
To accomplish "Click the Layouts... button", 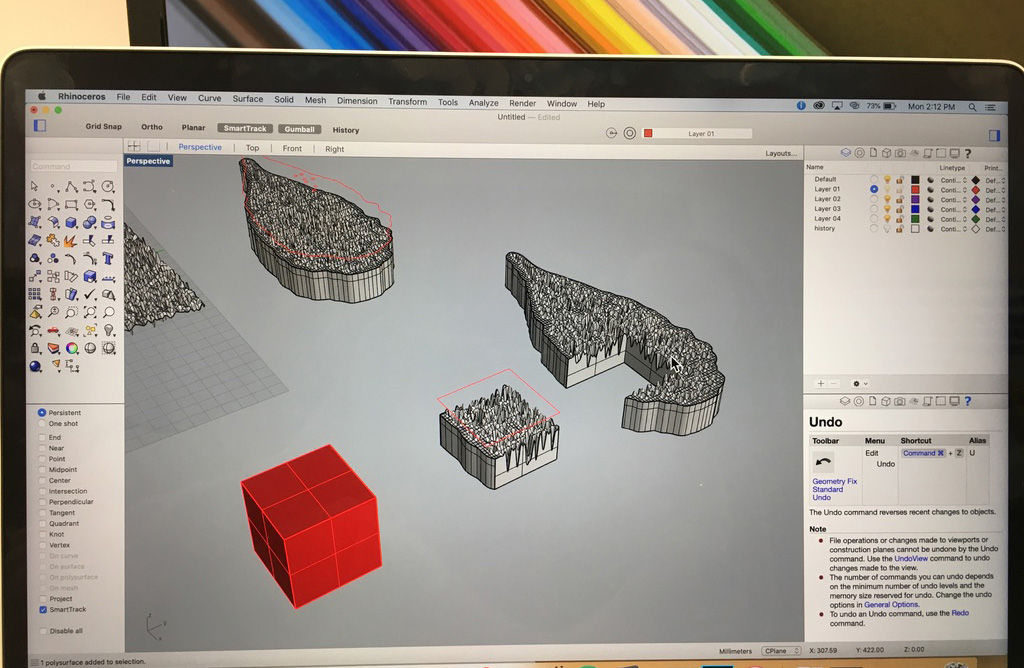I will tap(781, 153).
